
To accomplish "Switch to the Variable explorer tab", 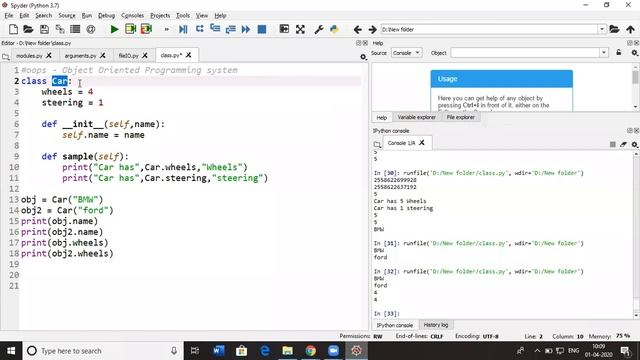I will click(416, 117).
